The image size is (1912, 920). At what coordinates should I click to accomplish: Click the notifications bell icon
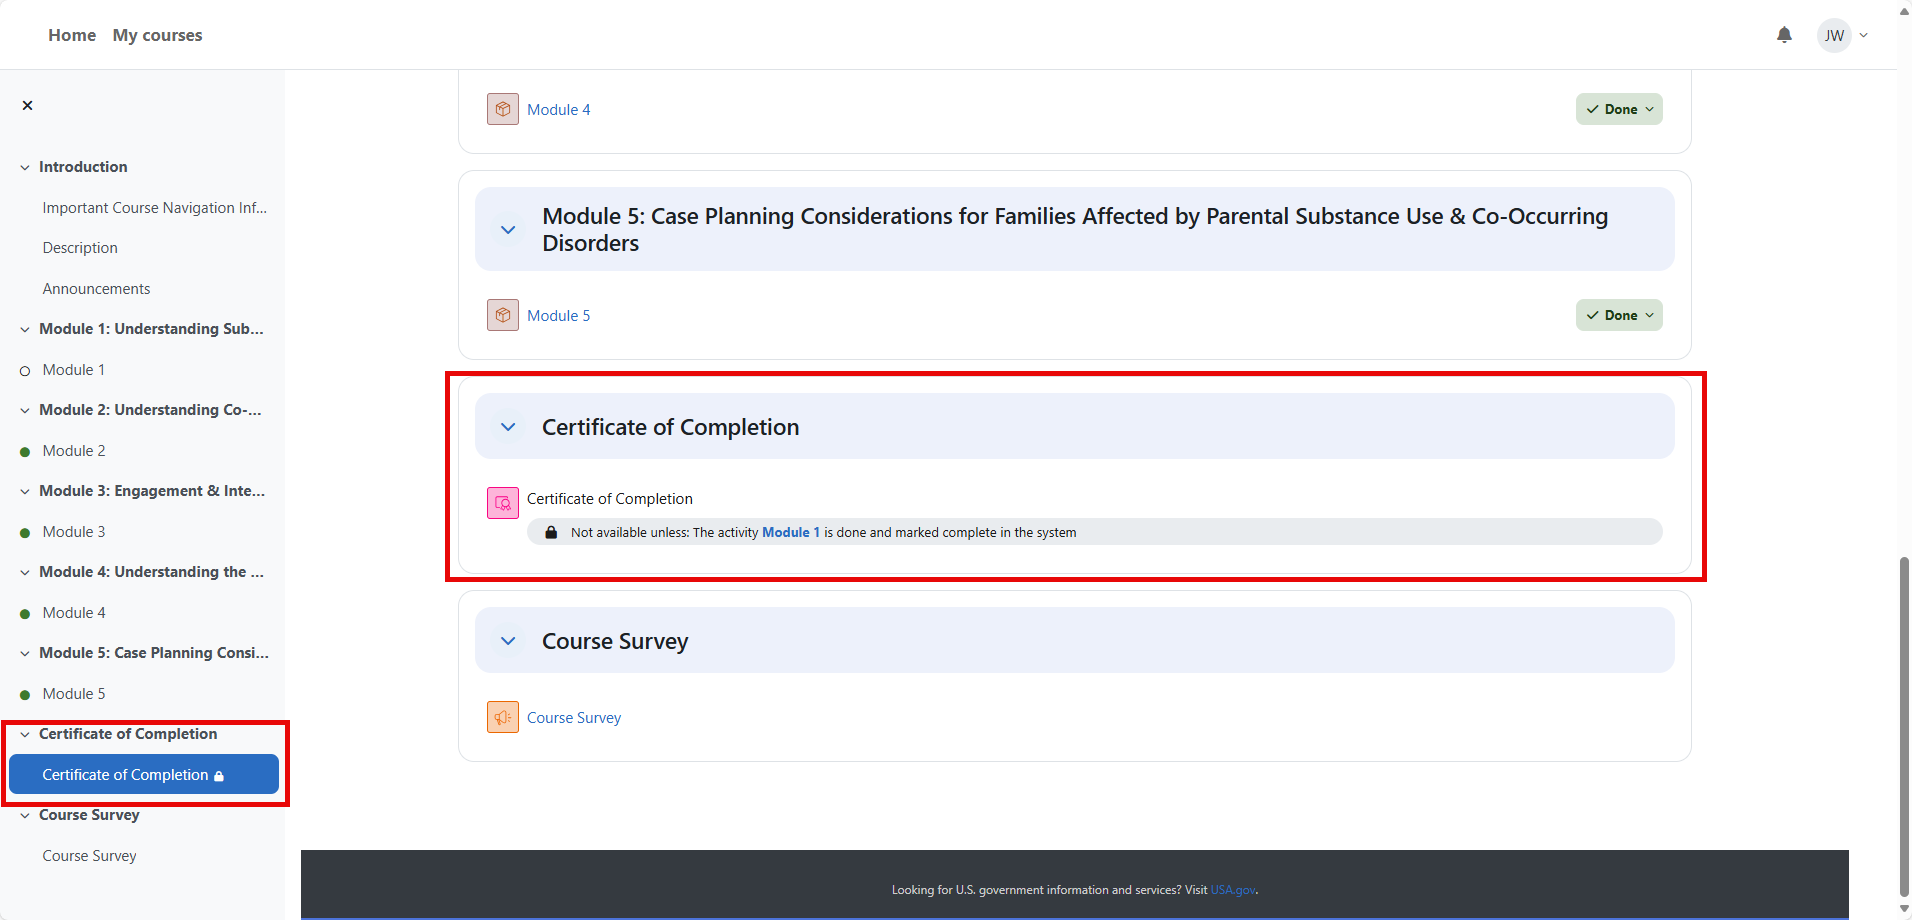tap(1784, 35)
